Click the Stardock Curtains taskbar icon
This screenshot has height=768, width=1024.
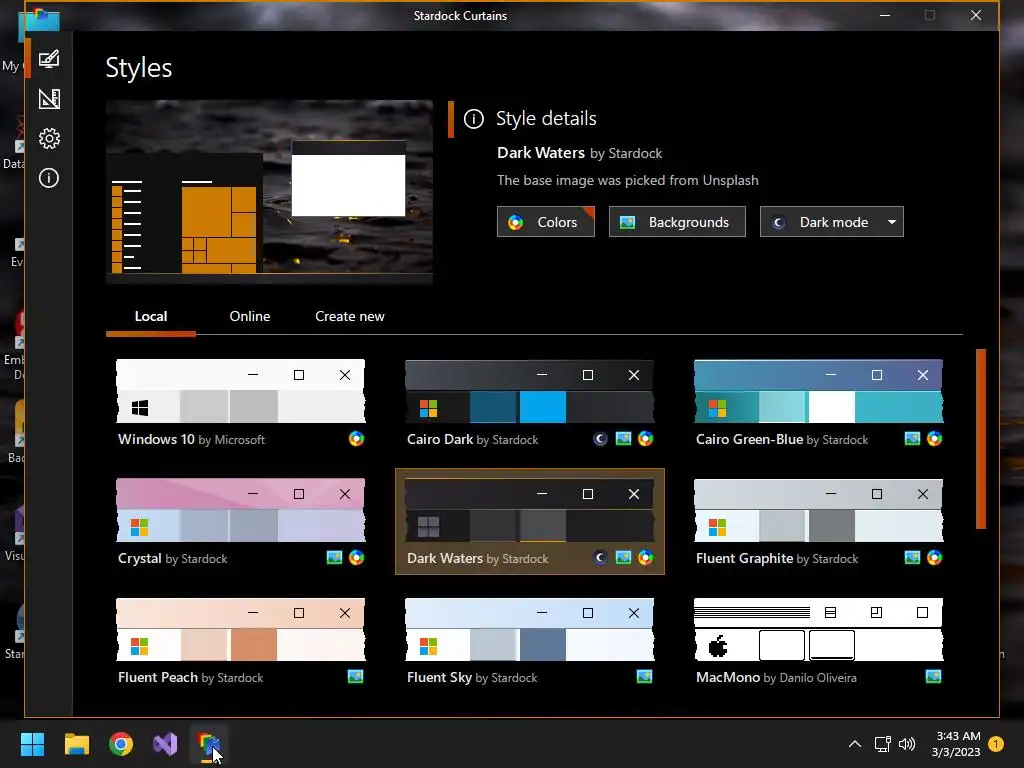tap(209, 744)
